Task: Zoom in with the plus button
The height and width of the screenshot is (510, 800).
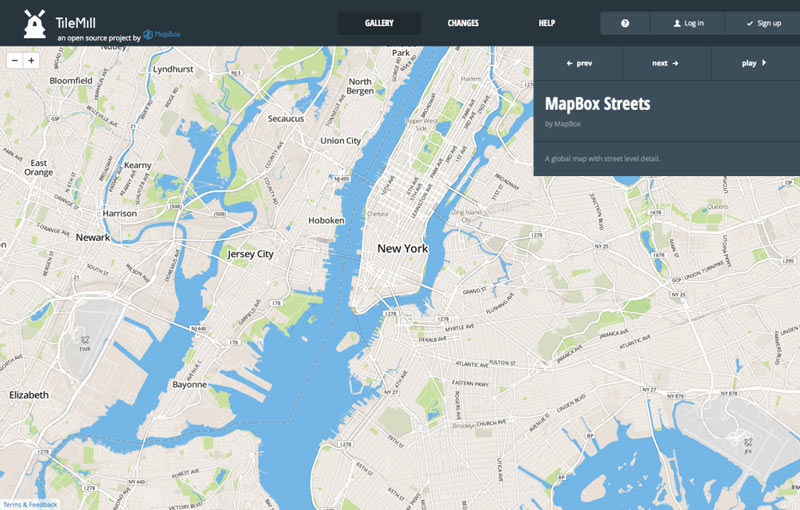Action: [x=31, y=60]
